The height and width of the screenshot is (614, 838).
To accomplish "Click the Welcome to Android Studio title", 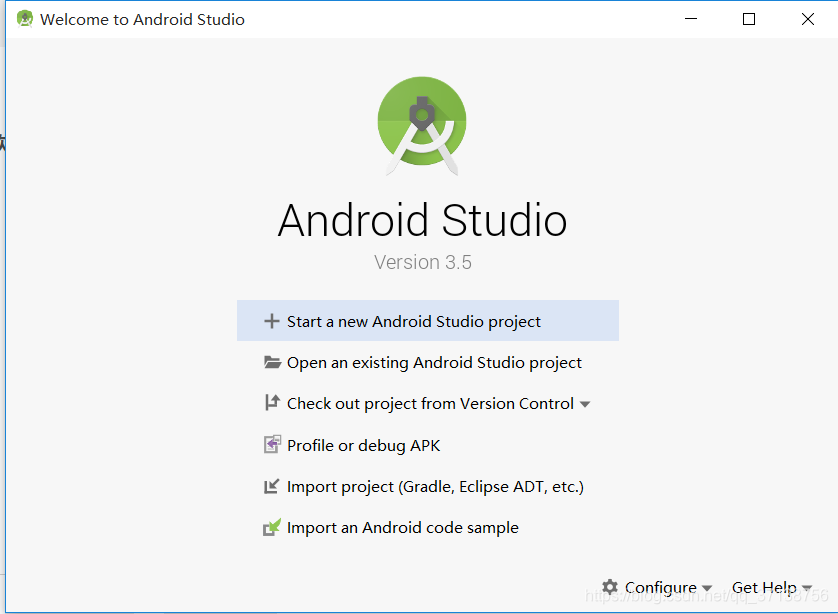I will point(142,19).
